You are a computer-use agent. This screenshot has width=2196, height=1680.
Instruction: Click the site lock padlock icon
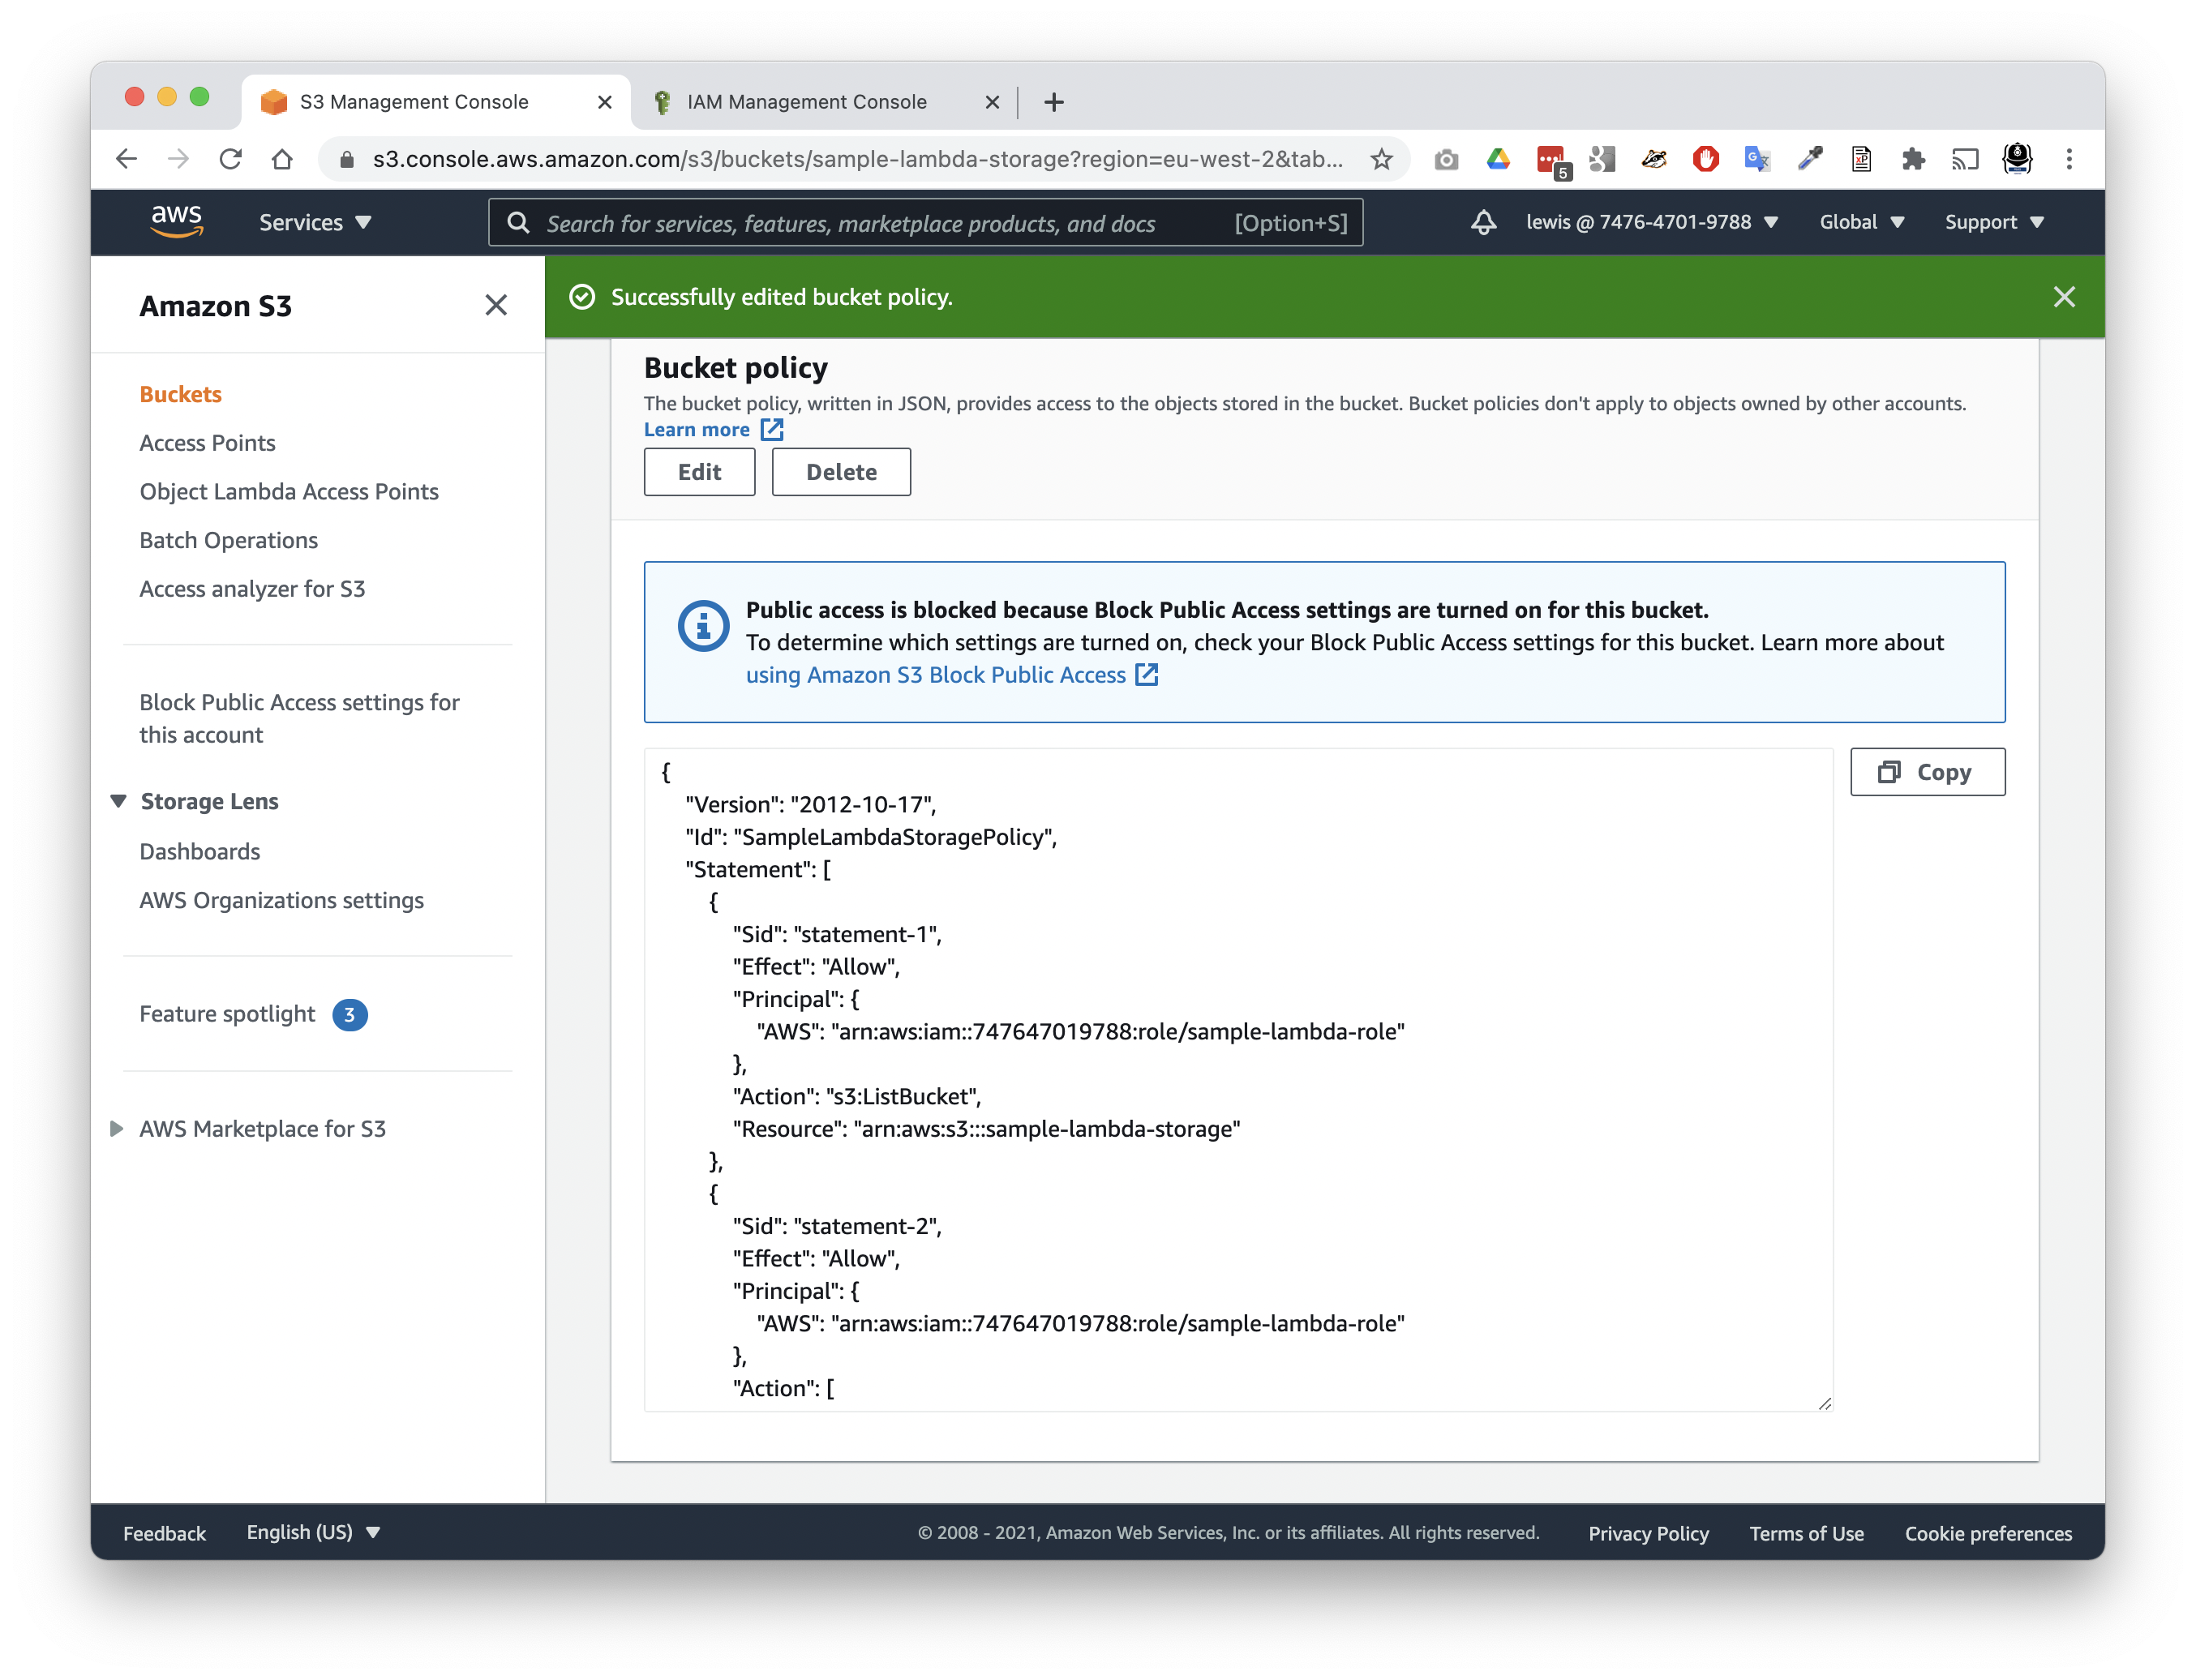point(347,159)
